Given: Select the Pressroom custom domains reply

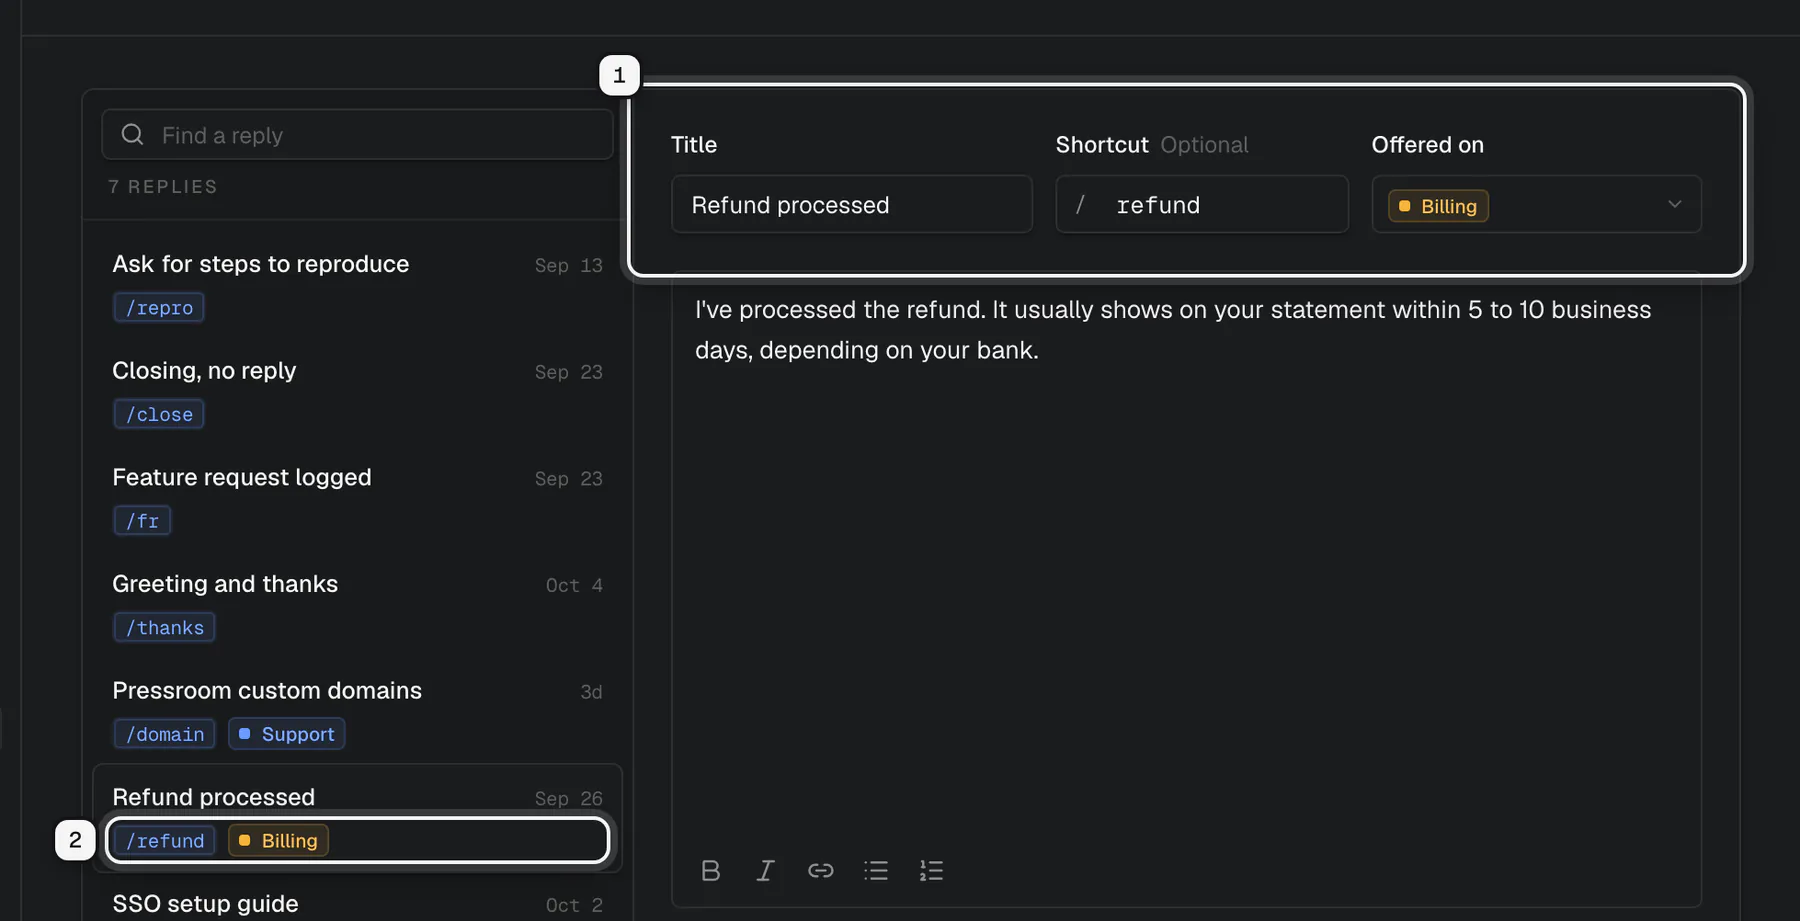Looking at the screenshot, I should point(357,712).
